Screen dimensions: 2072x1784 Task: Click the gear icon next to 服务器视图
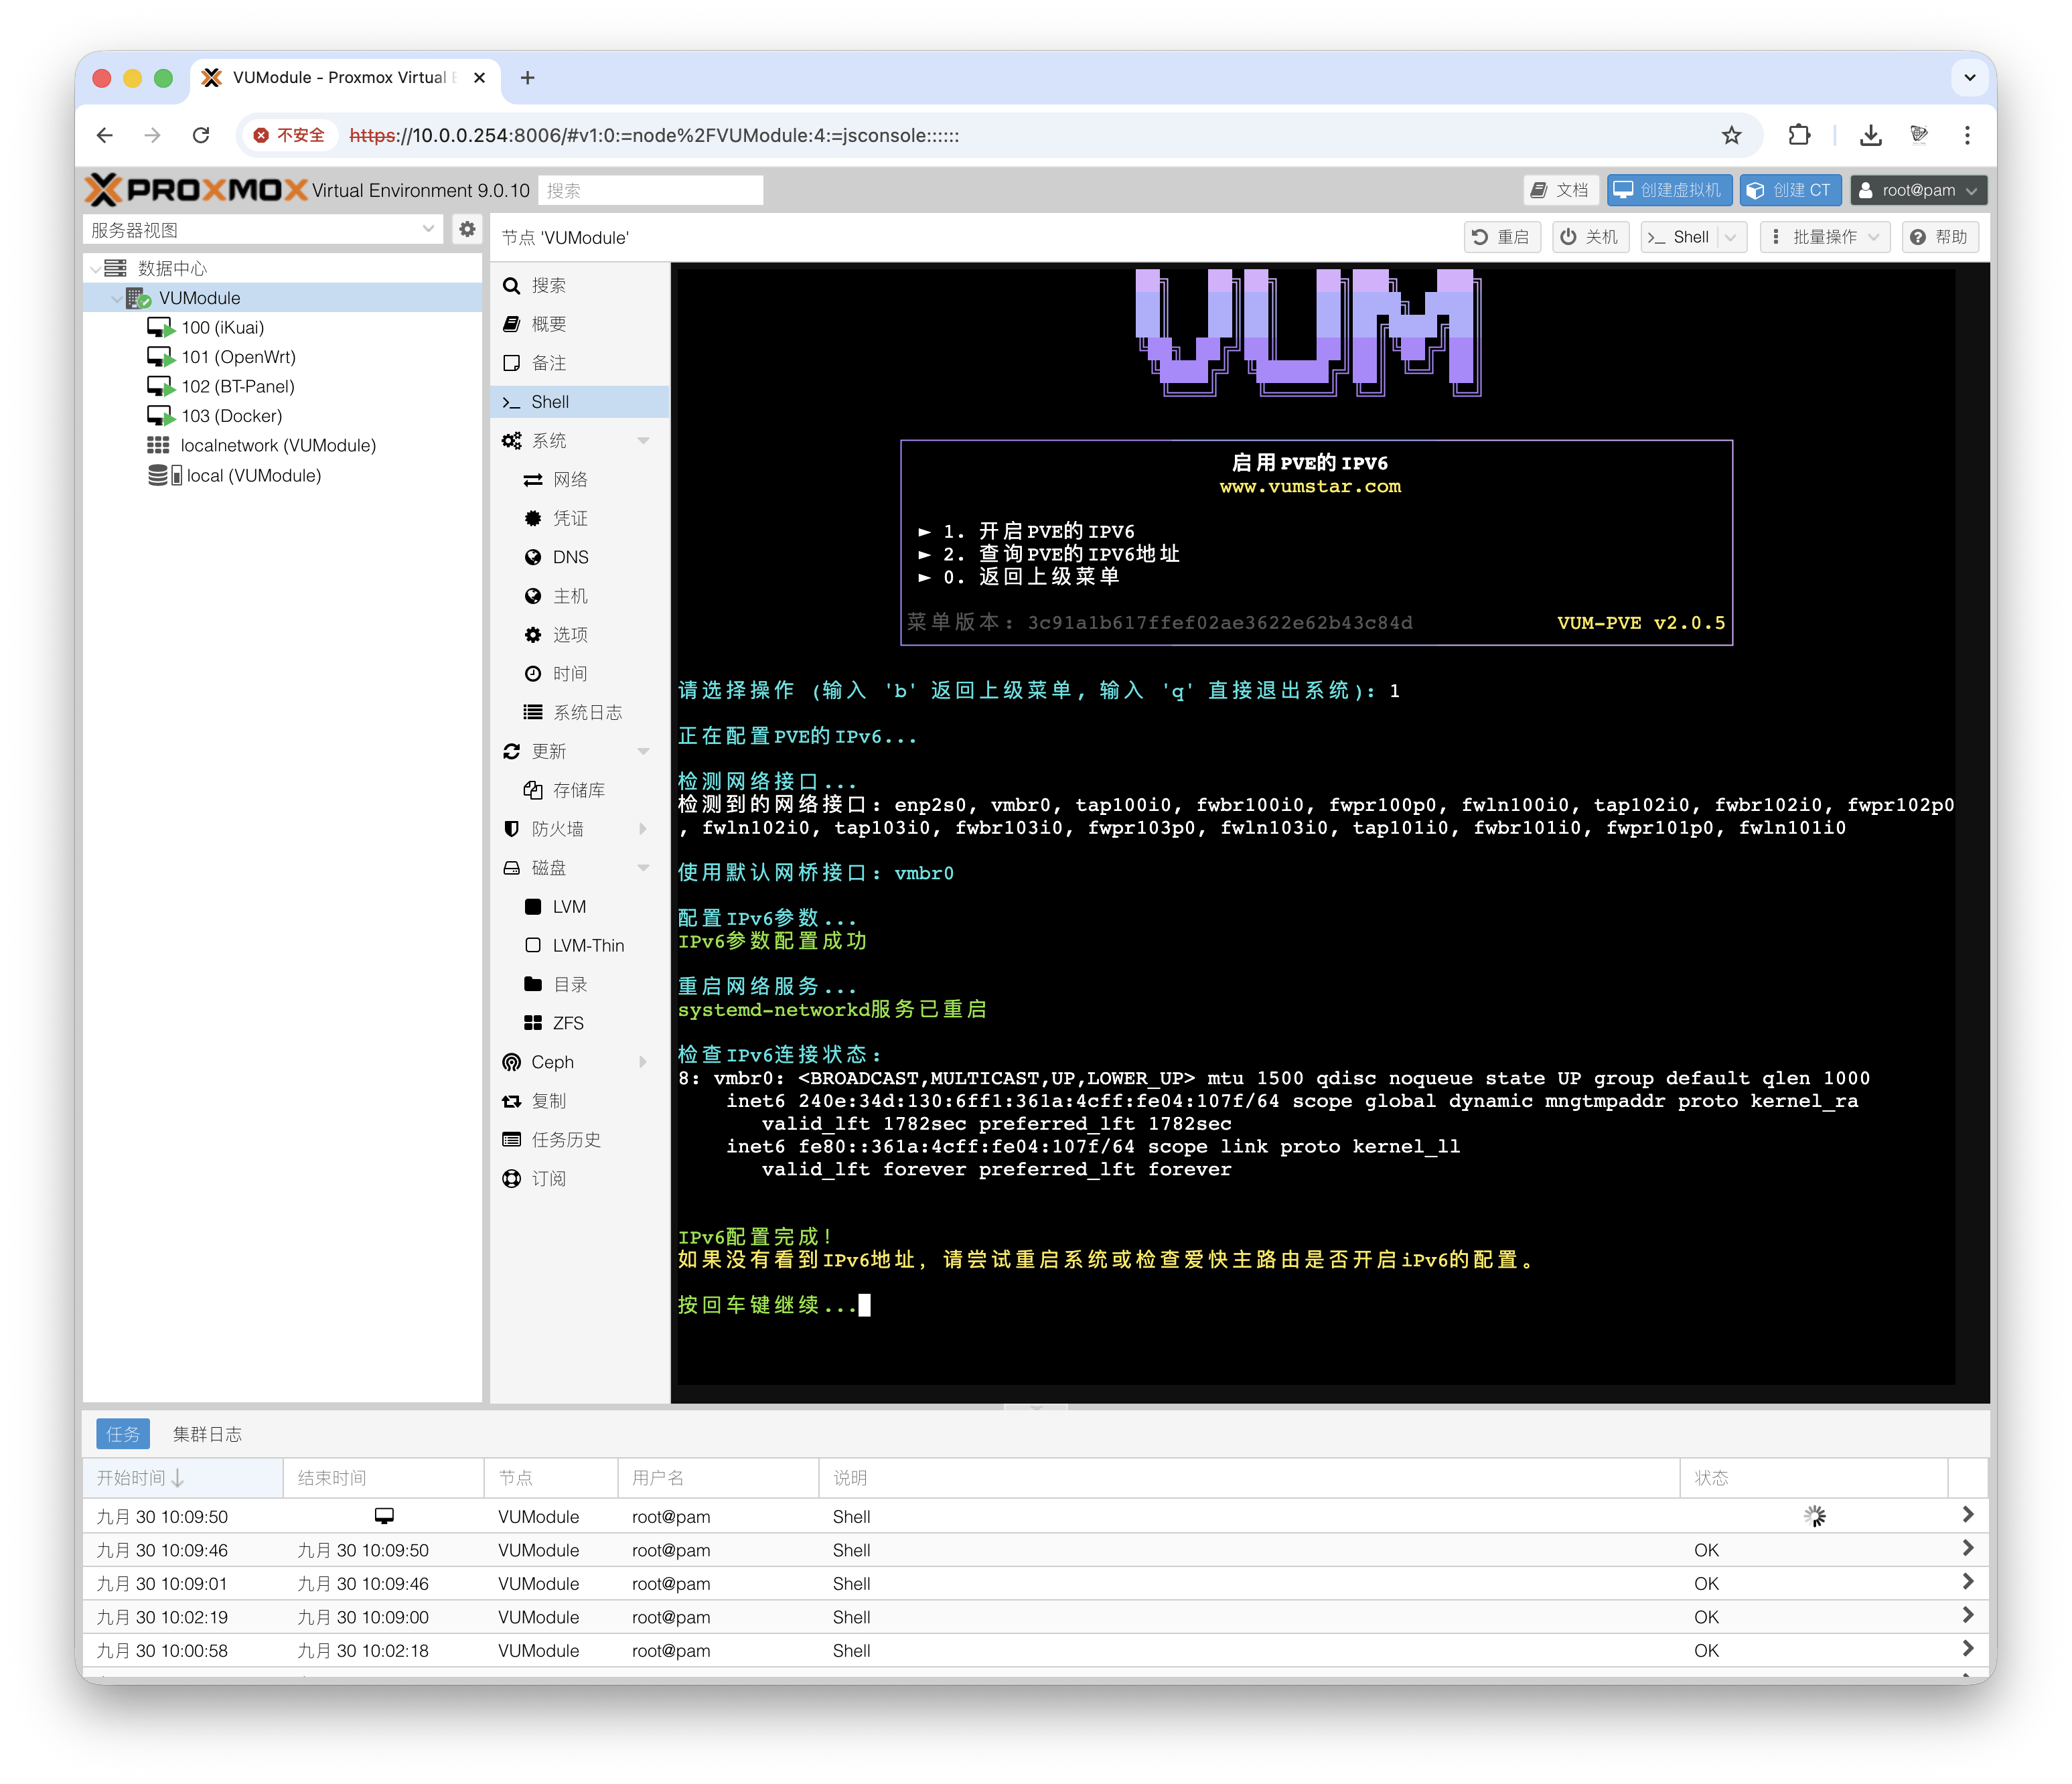pos(467,228)
